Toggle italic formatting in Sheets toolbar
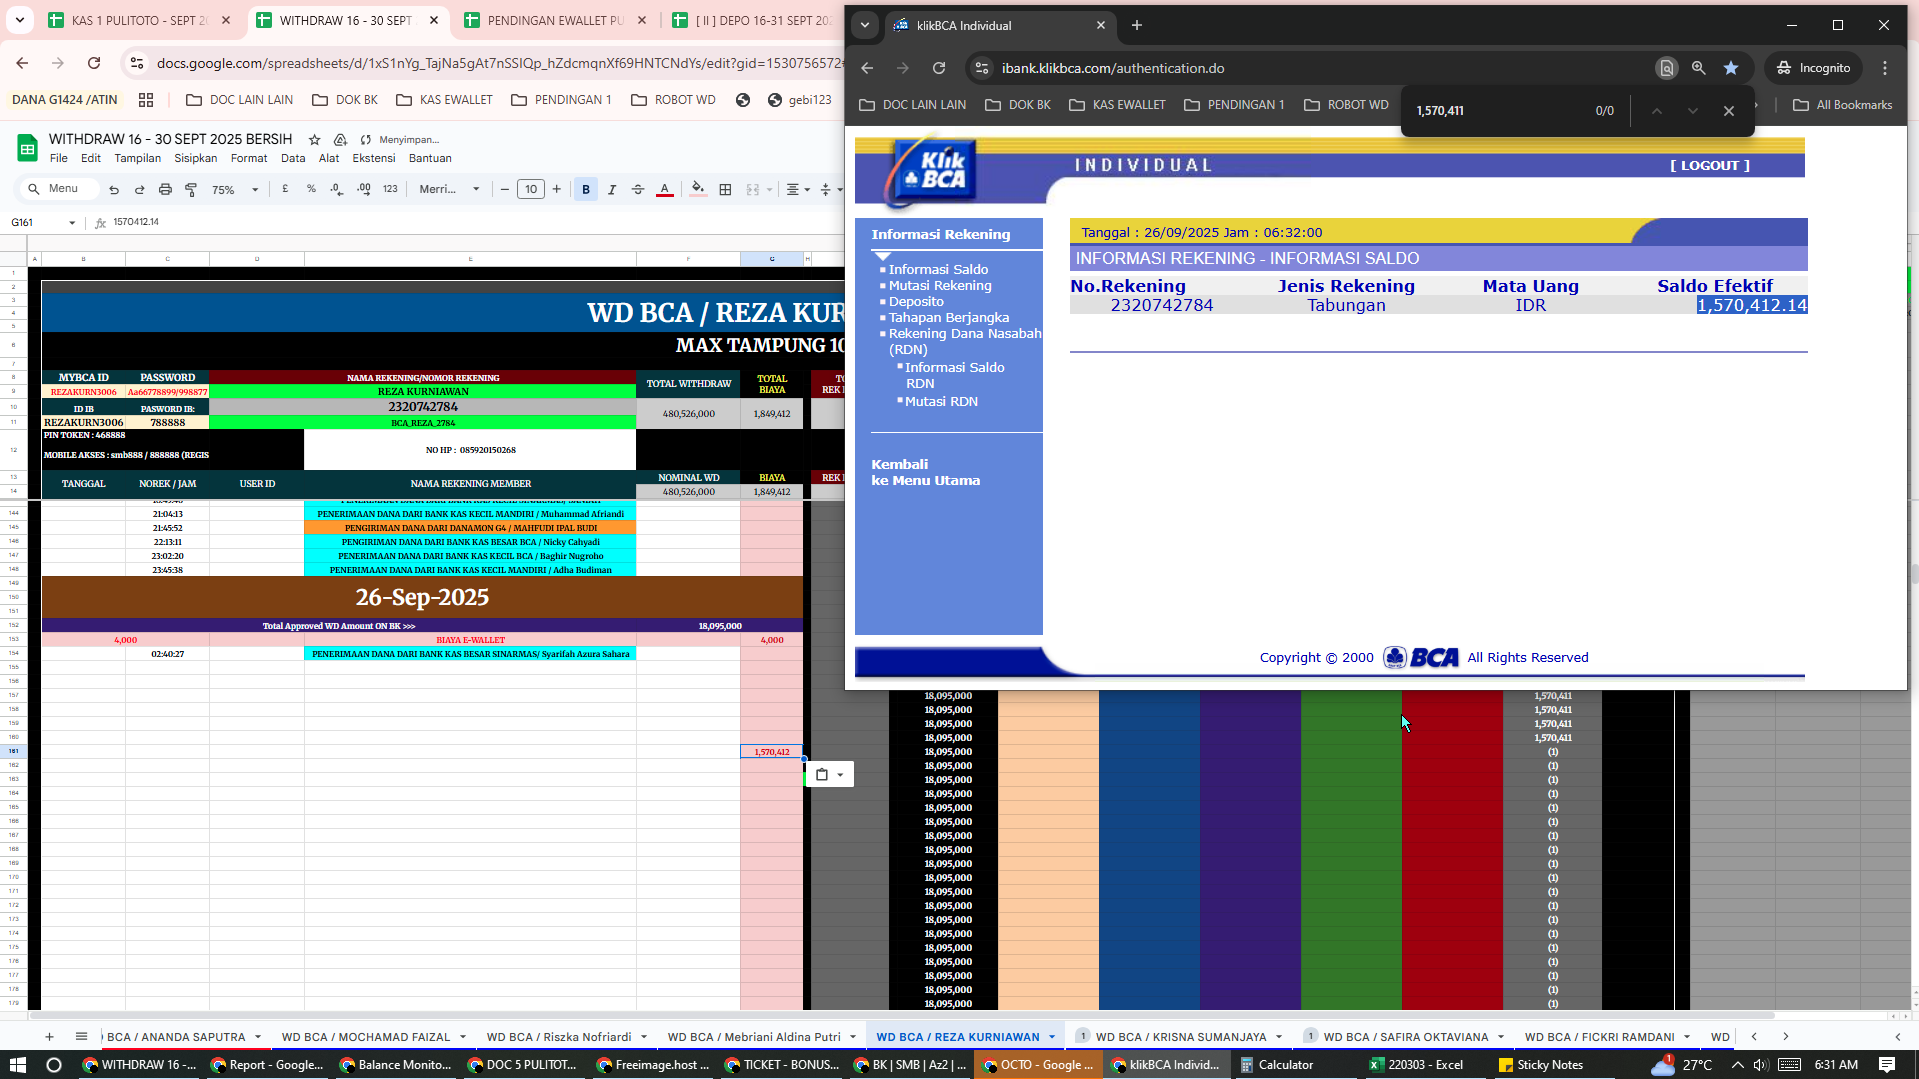The image size is (1919, 1079). coord(612,189)
